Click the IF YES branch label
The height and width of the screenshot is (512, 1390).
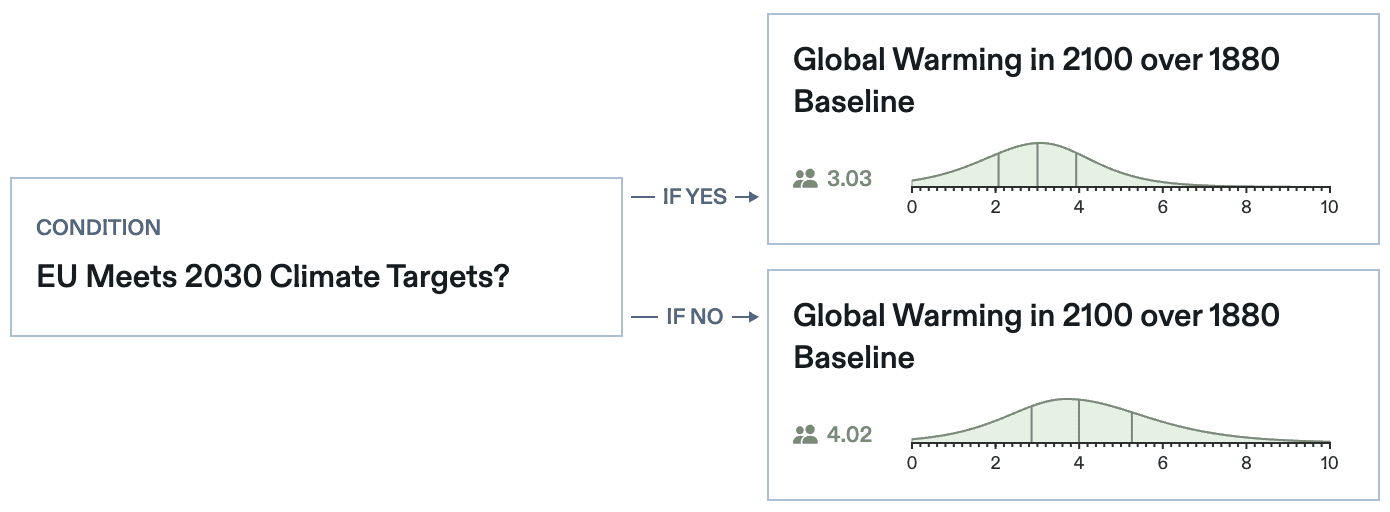(694, 197)
